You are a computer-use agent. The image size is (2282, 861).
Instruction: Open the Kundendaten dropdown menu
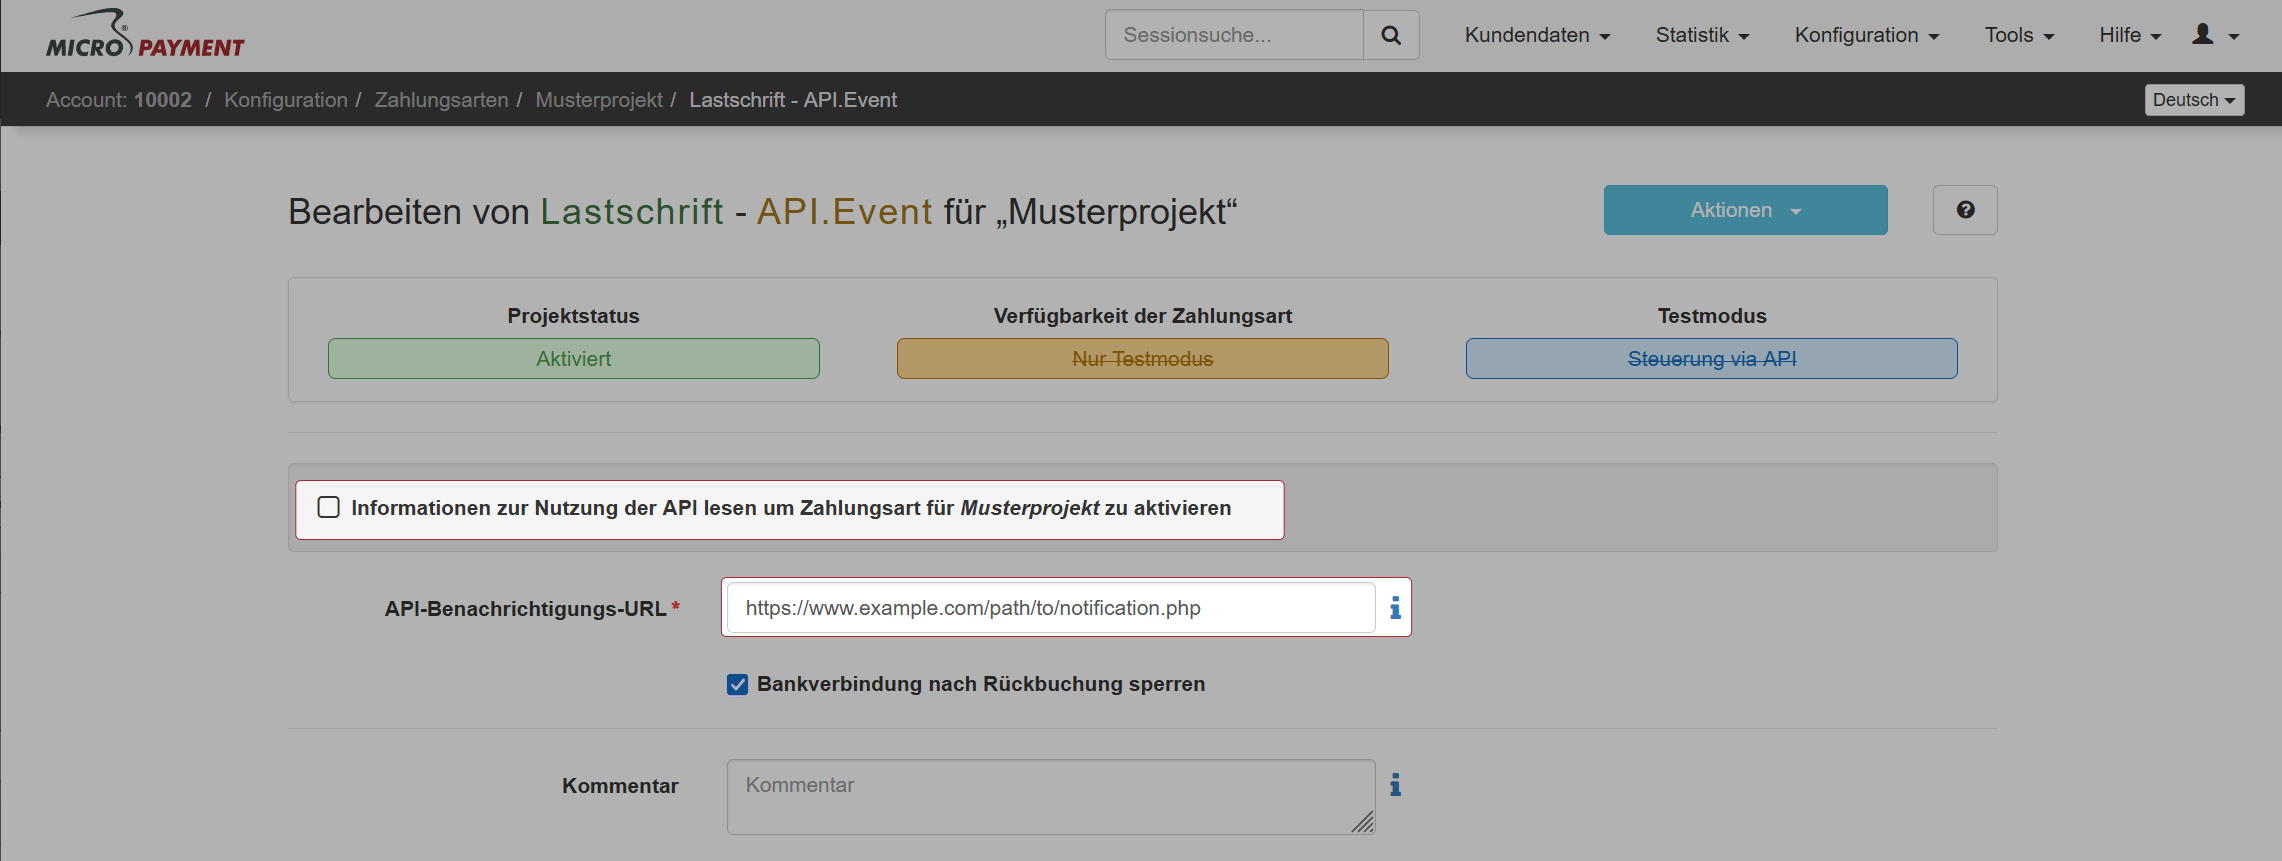point(1537,35)
